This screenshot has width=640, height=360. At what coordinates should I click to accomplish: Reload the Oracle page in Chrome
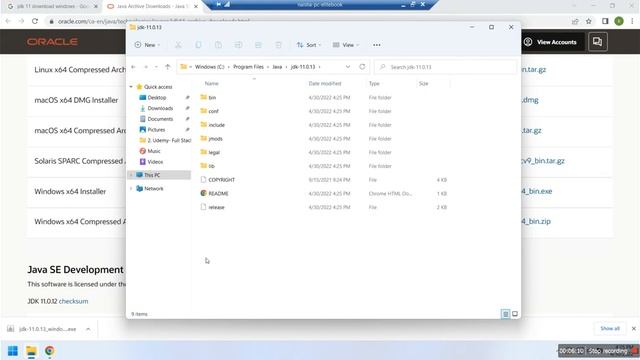tap(35, 21)
